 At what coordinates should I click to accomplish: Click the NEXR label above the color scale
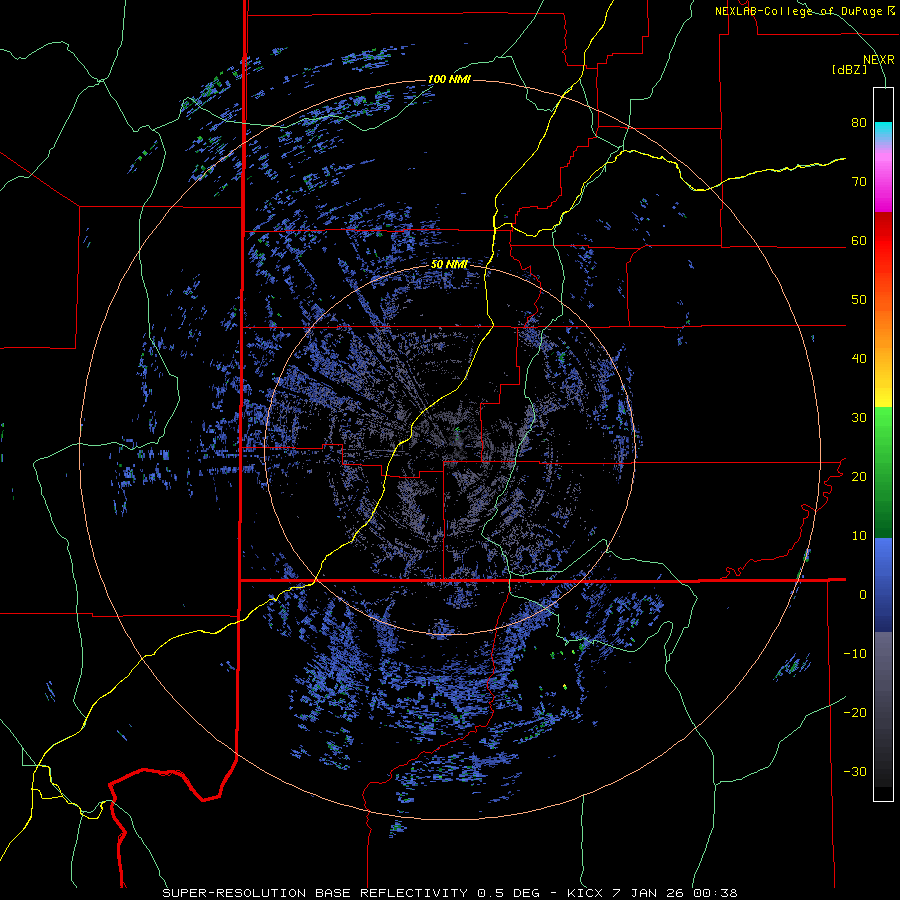pyautogui.click(x=879, y=59)
